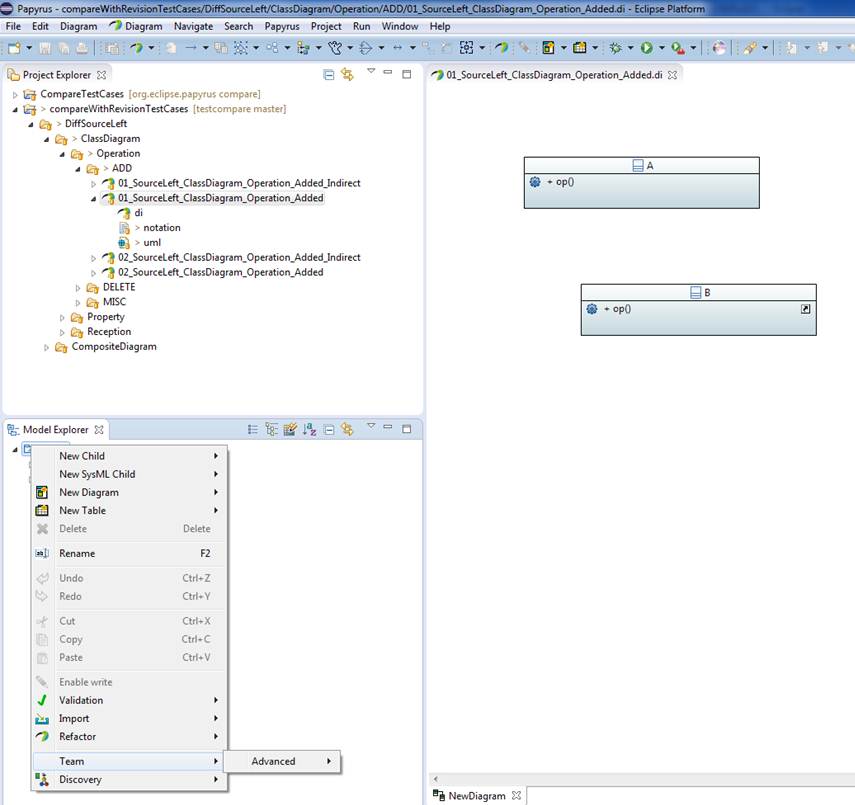
Task: Choose Import in context menu
Action: pyautogui.click(x=129, y=719)
